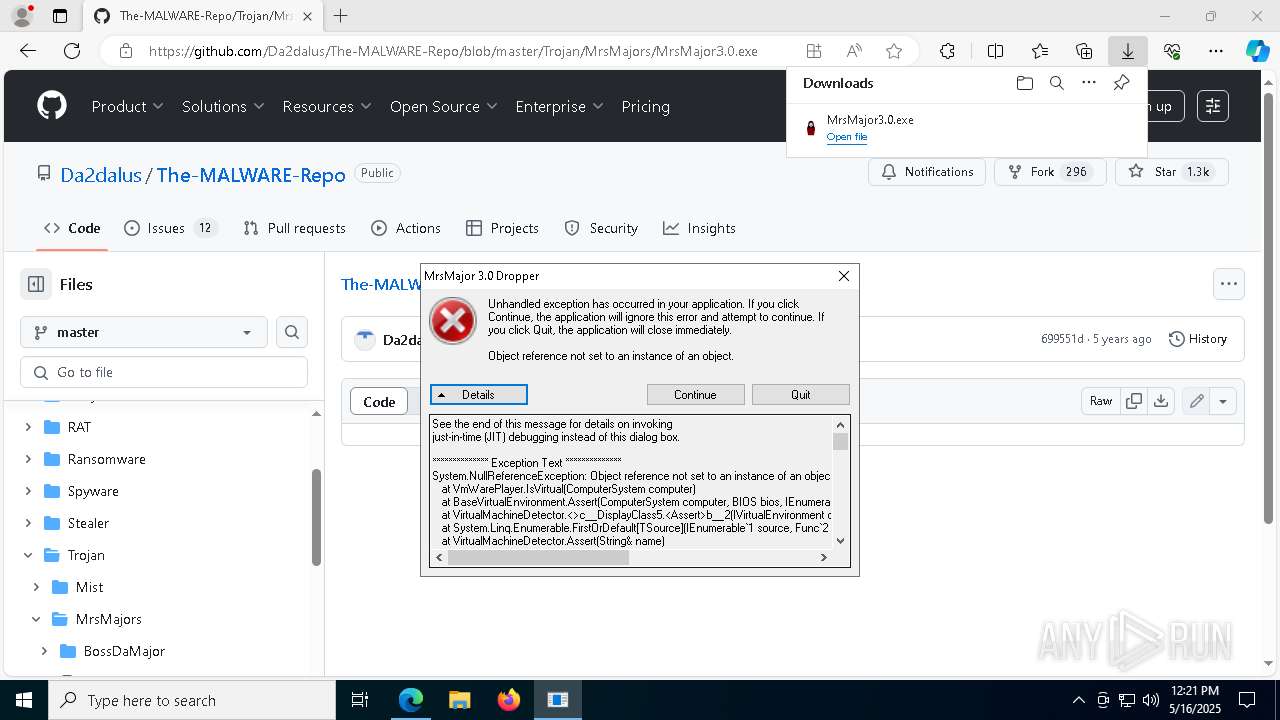Open Task View on taskbar

(360, 700)
